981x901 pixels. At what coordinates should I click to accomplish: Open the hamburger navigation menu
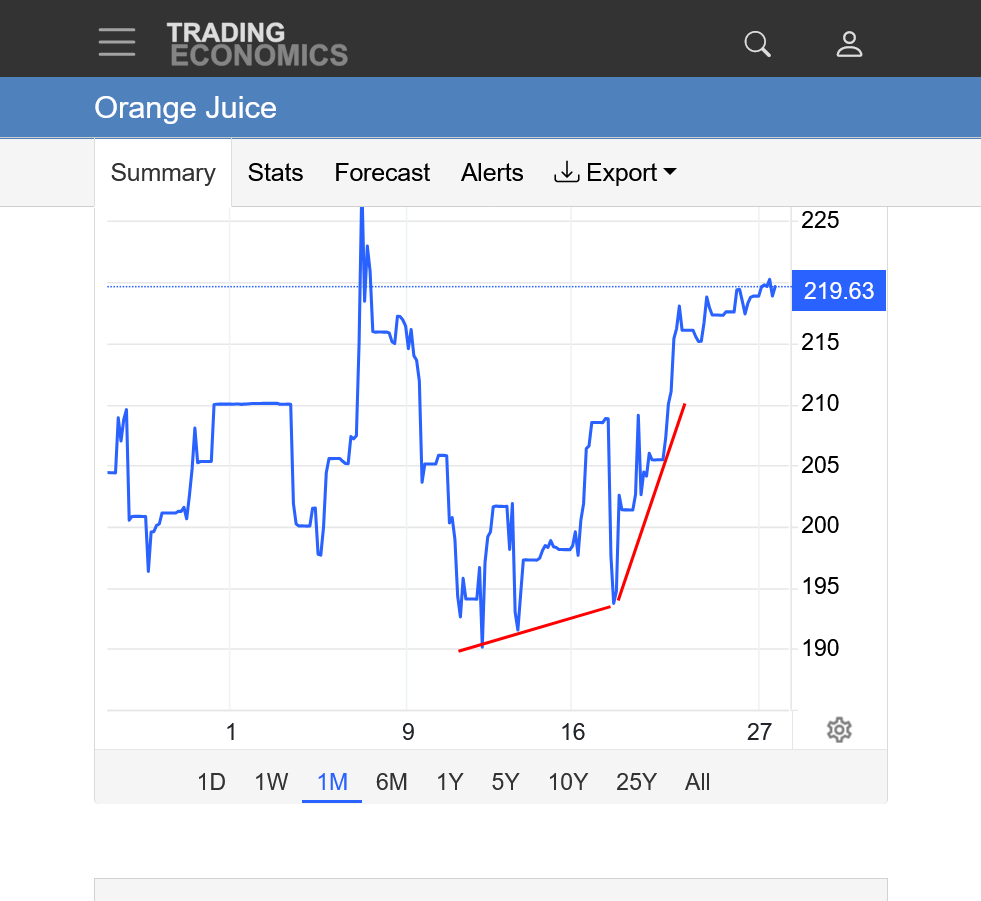point(117,42)
